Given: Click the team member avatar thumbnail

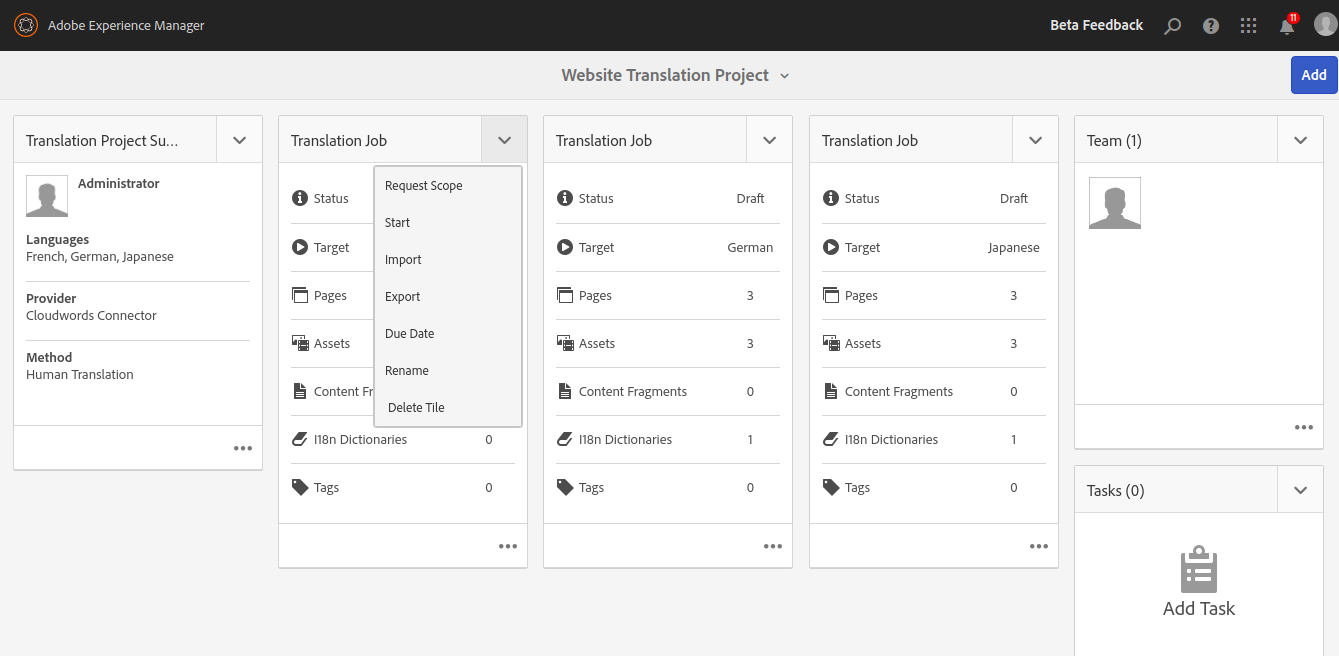Looking at the screenshot, I should pos(1114,203).
